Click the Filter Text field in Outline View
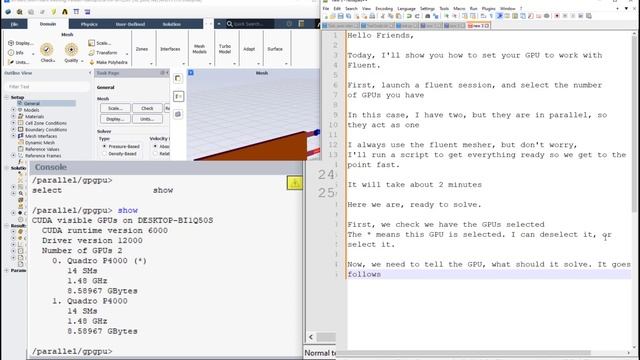 point(47,87)
